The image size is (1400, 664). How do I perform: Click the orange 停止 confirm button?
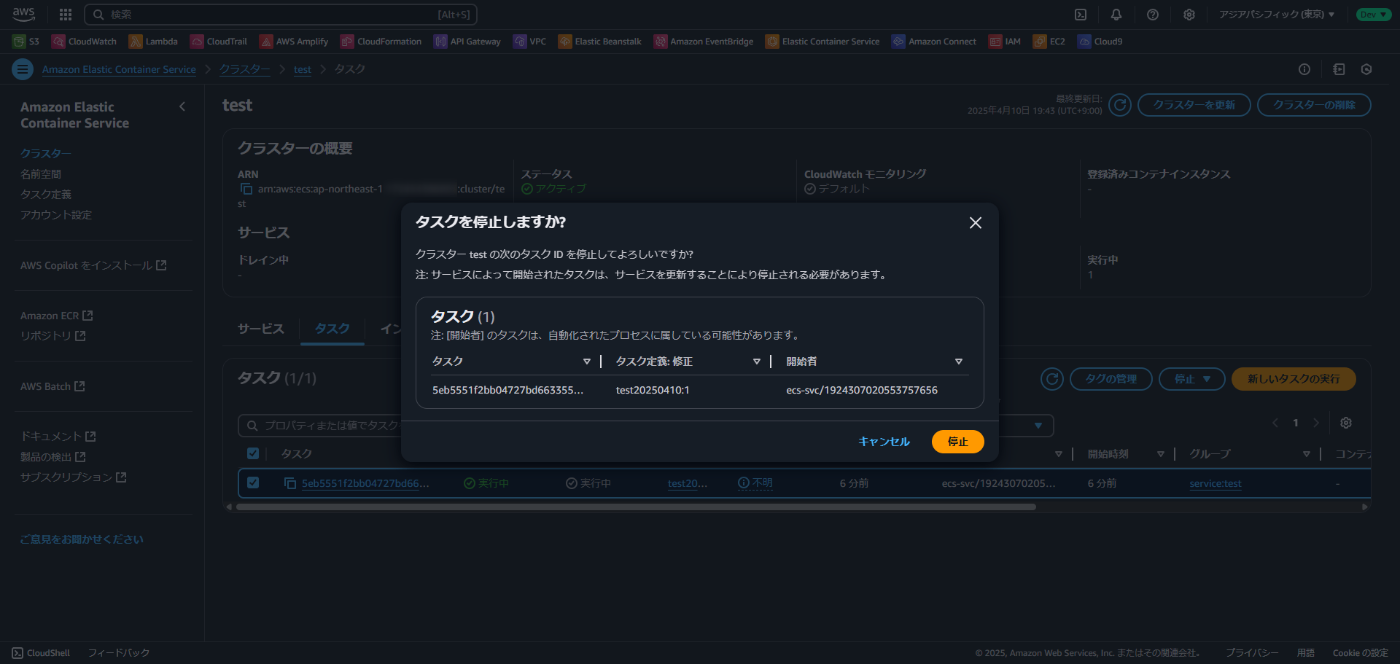point(958,441)
